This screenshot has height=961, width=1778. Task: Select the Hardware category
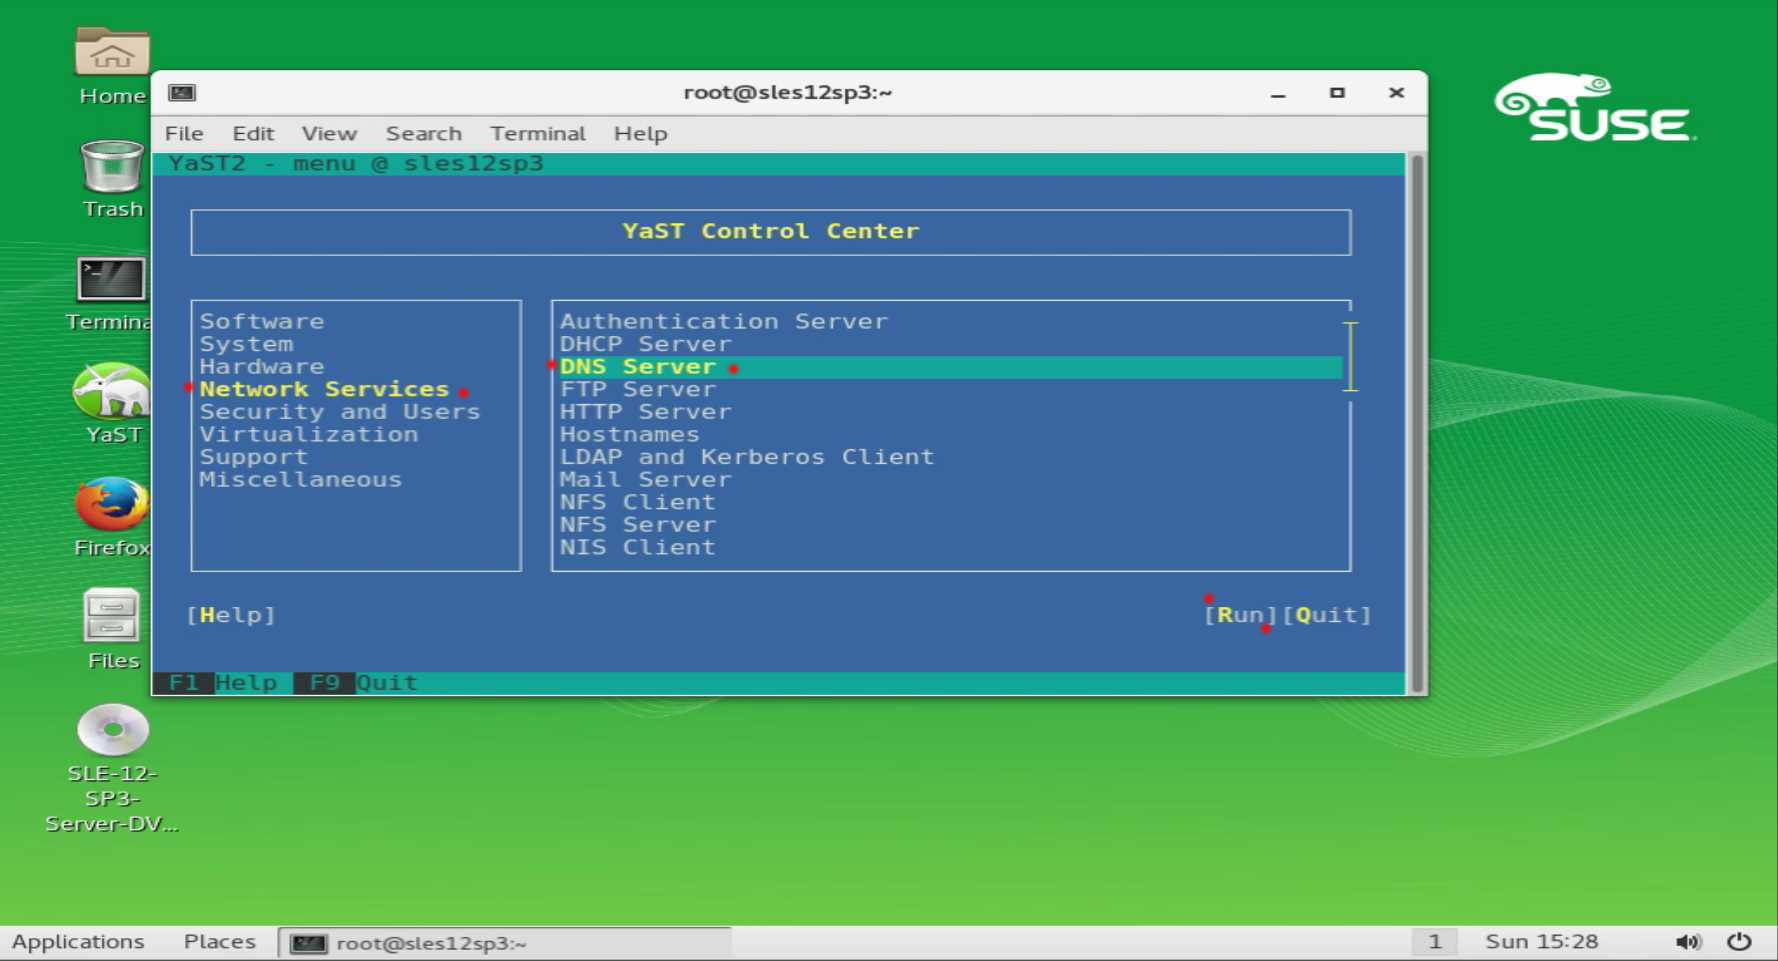click(262, 367)
